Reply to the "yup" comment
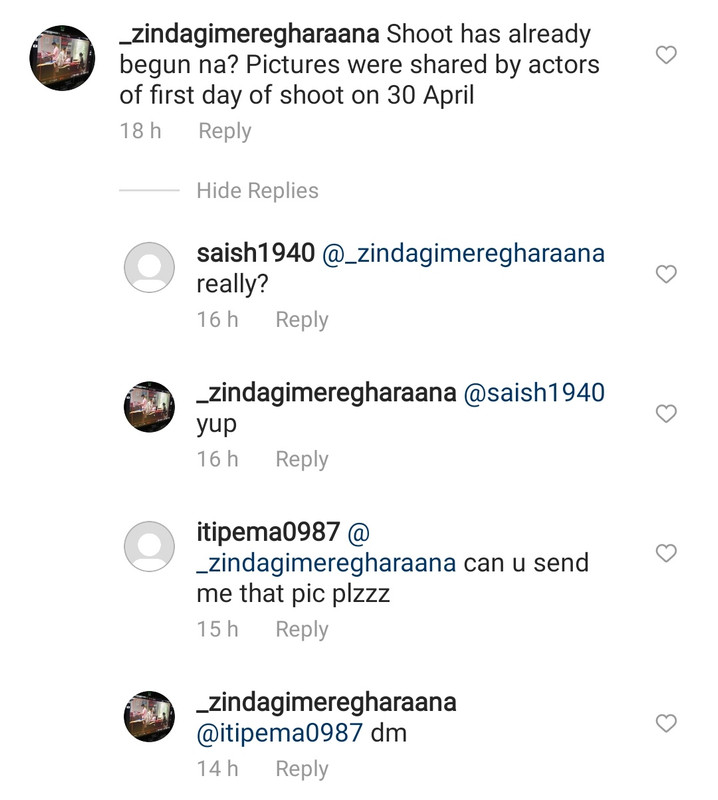The height and width of the screenshot is (800, 718). click(302, 459)
